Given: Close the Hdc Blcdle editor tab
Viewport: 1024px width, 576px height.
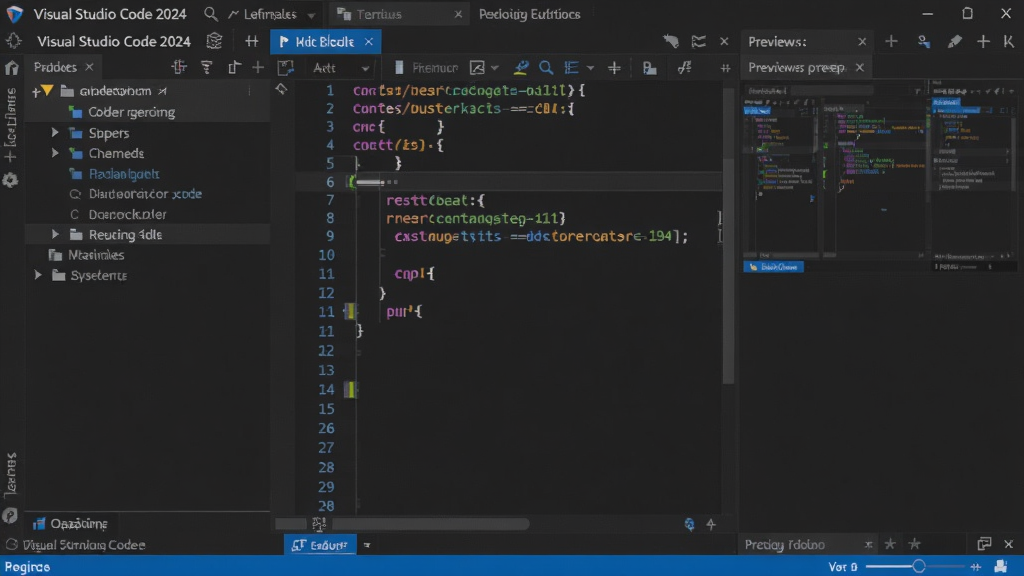Looking at the screenshot, I should tap(369, 42).
